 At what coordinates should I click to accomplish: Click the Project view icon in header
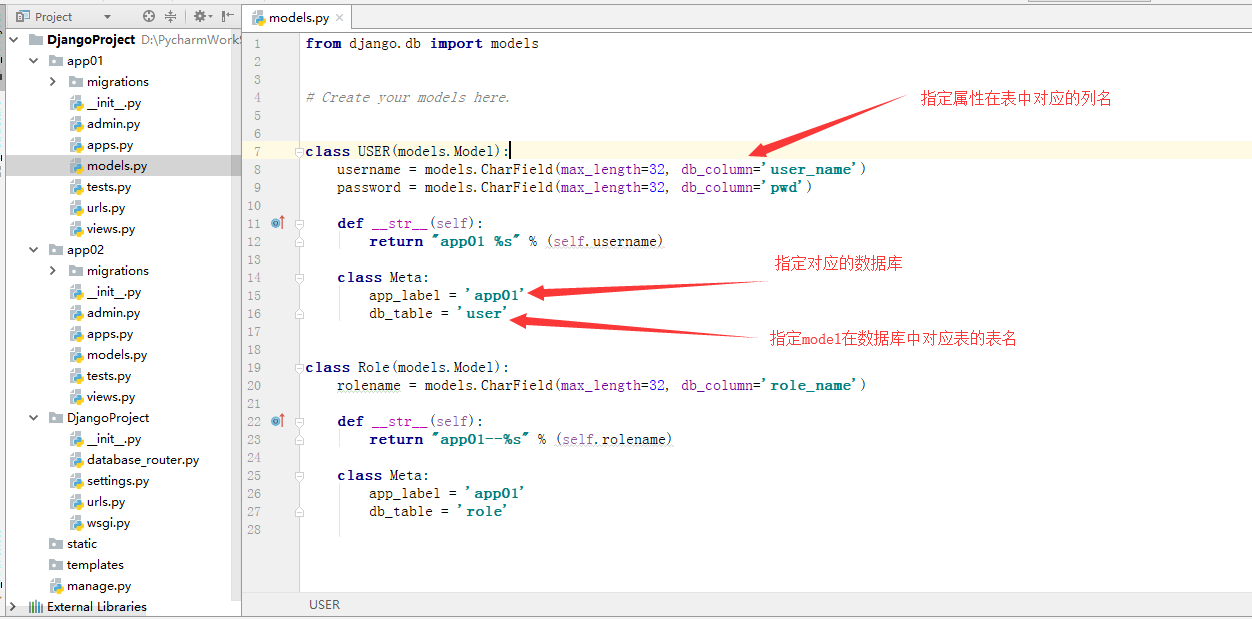click(x=22, y=16)
